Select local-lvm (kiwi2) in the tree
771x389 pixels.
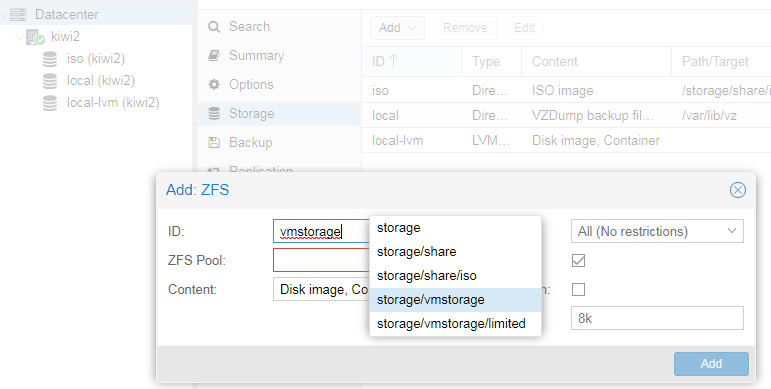113,103
